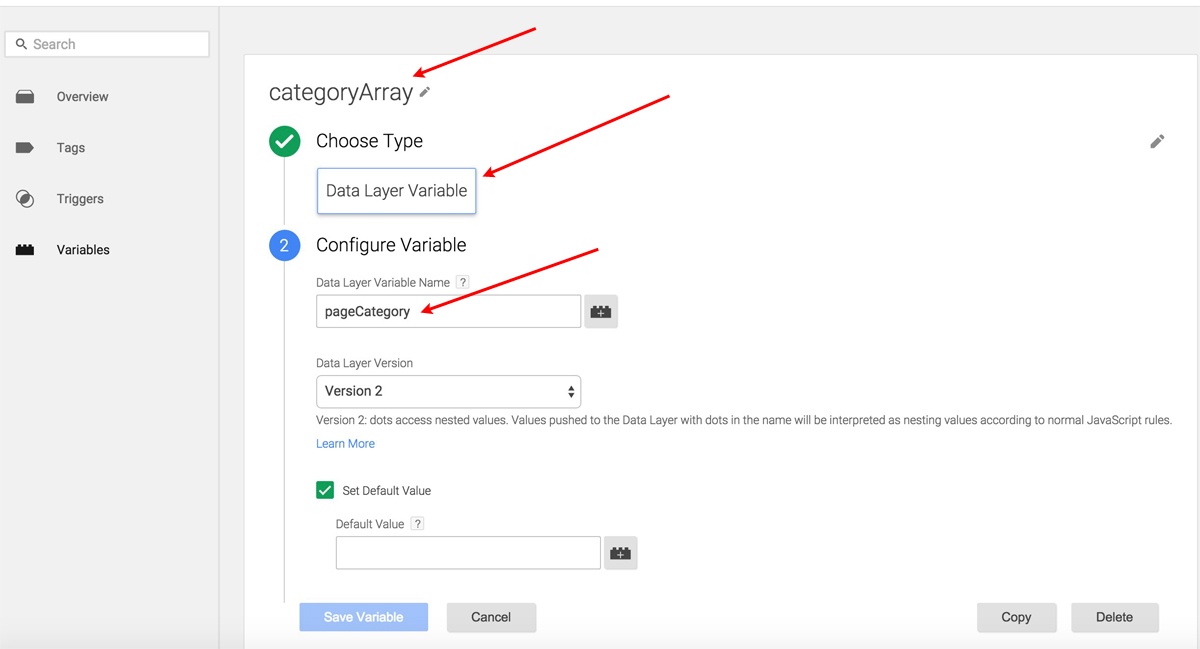Select Variables in the sidebar

coord(83,250)
